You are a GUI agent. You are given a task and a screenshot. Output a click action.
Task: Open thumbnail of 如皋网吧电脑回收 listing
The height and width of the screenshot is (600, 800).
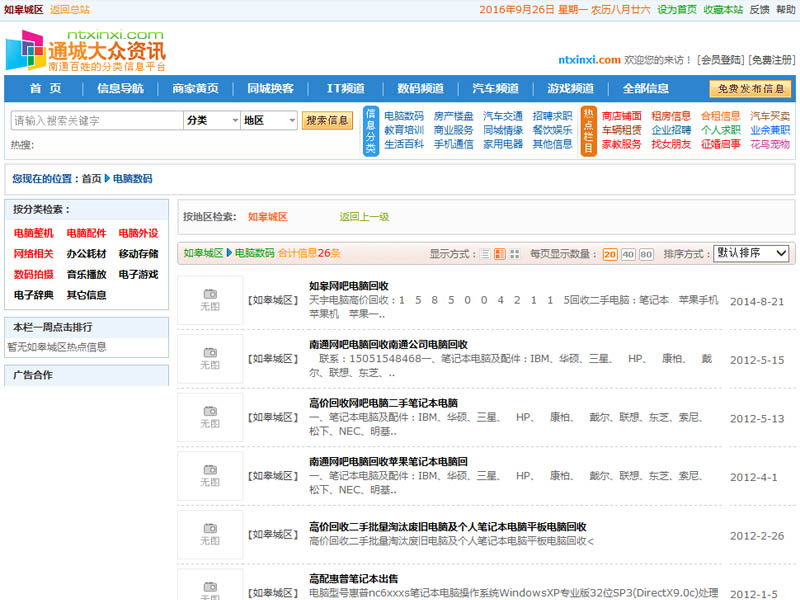(210, 300)
